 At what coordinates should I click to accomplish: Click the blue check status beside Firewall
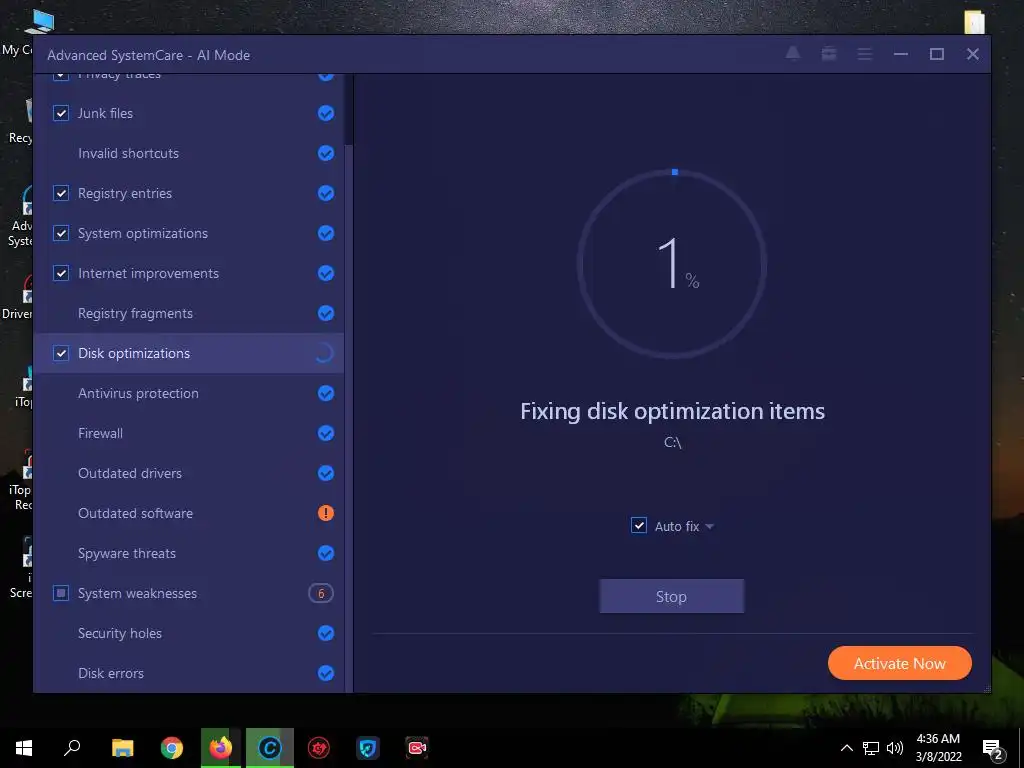326,433
